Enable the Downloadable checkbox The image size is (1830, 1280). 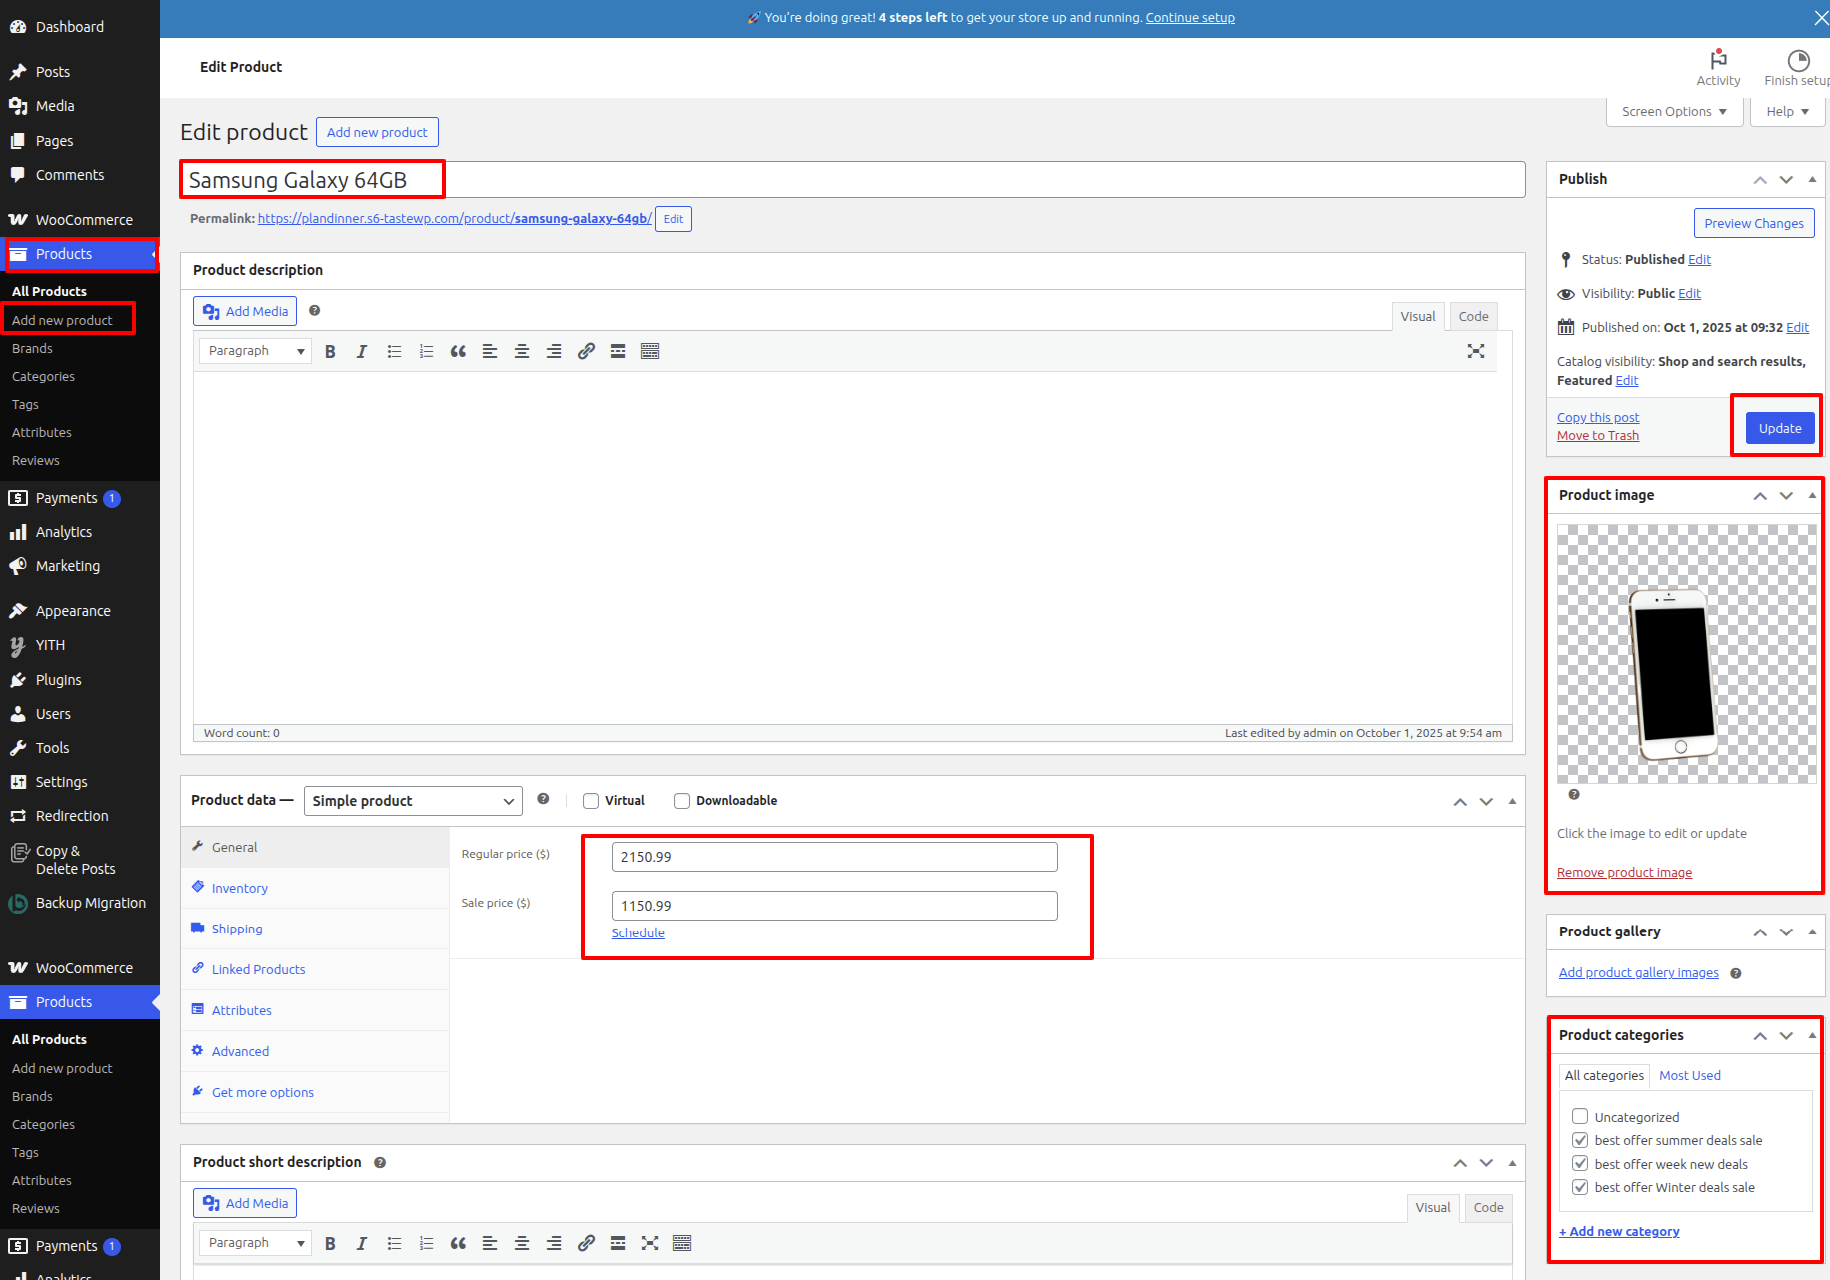pyautogui.click(x=682, y=801)
